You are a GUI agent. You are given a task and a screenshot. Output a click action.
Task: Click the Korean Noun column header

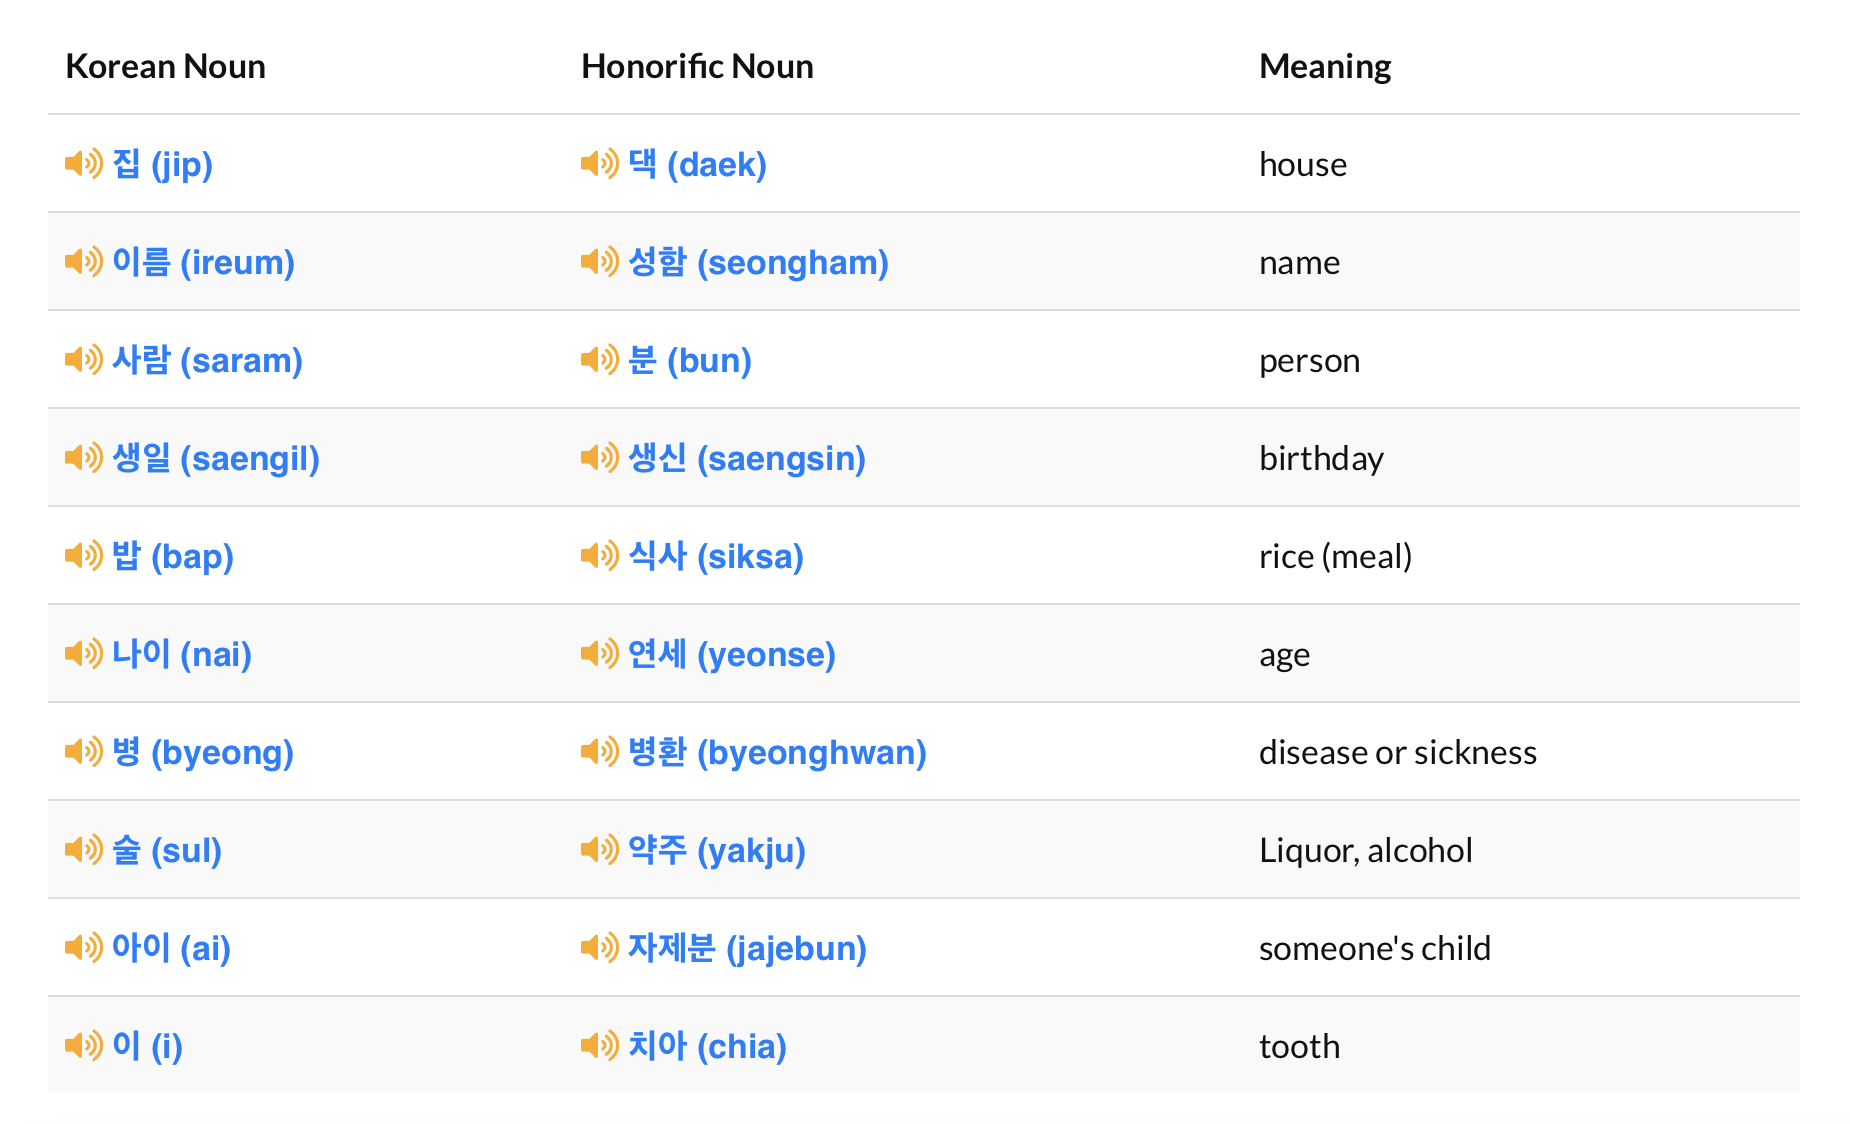point(165,66)
